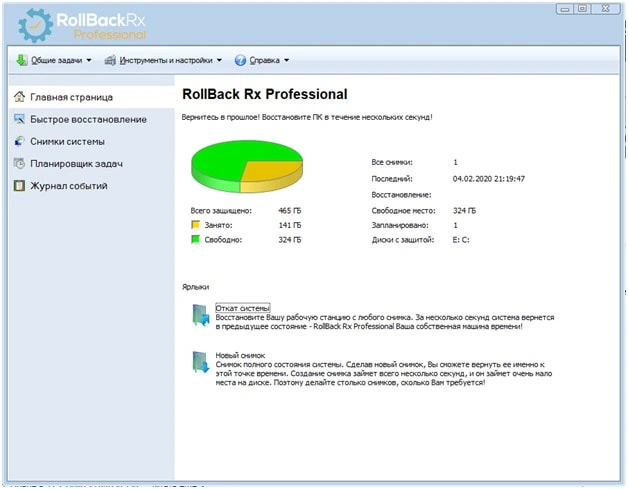Click the Home page house icon
The width and height of the screenshot is (628, 489).
pyautogui.click(x=19, y=97)
